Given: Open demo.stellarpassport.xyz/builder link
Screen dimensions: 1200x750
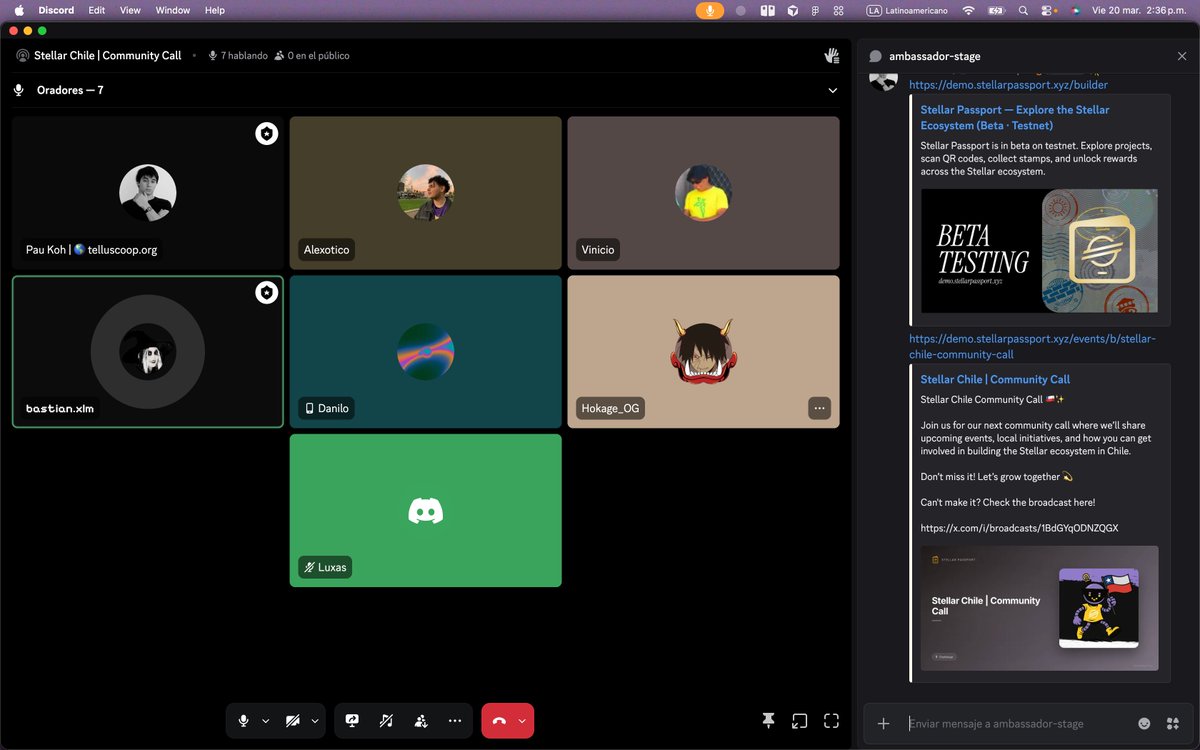Looking at the screenshot, I should pyautogui.click(x=1008, y=85).
